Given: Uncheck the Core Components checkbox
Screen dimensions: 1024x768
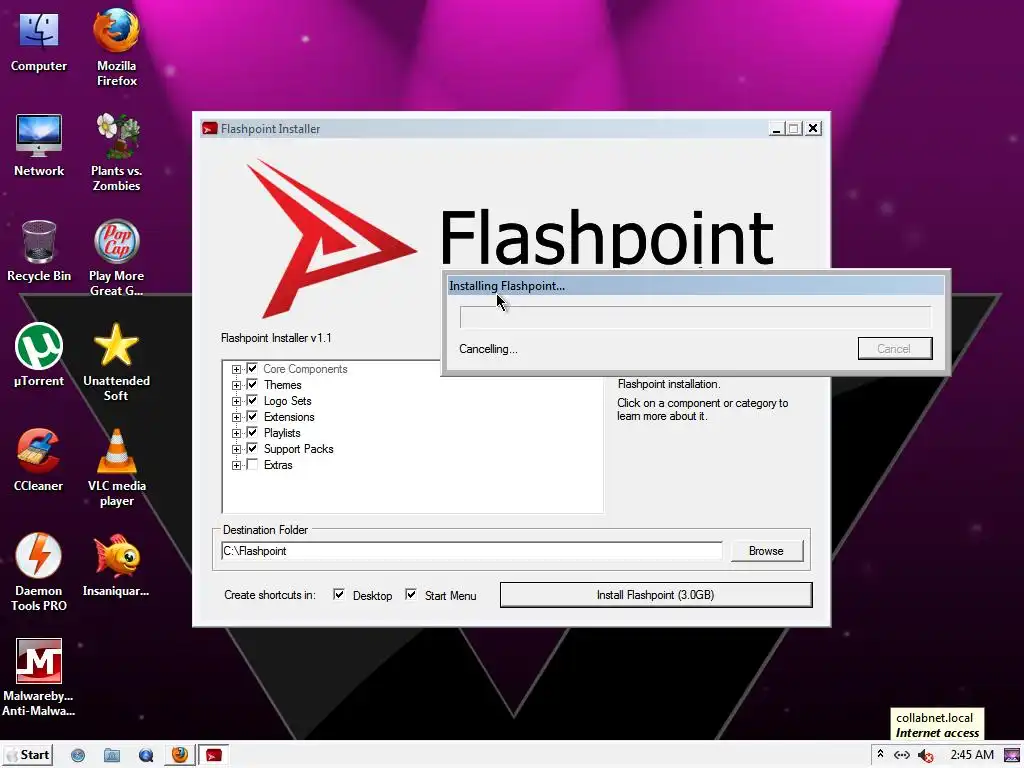Looking at the screenshot, I should tap(252, 368).
